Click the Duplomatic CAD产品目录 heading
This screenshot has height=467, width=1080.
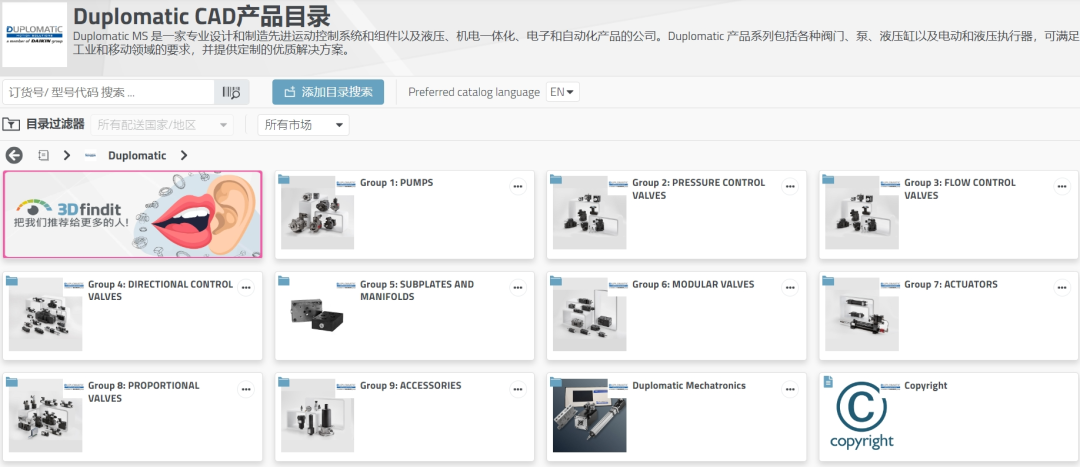[202, 16]
